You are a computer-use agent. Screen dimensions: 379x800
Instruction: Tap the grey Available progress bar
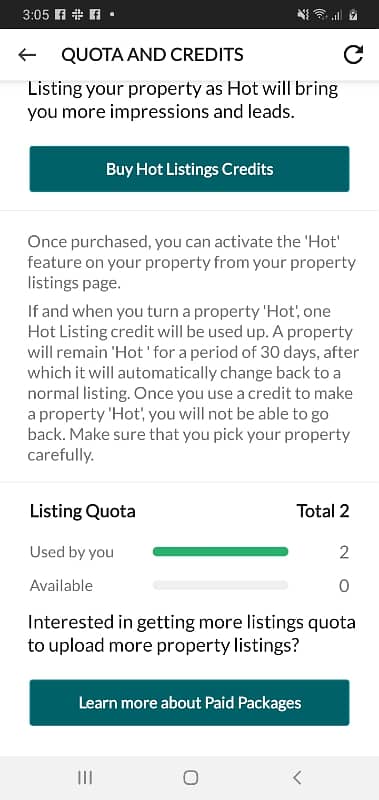point(220,585)
